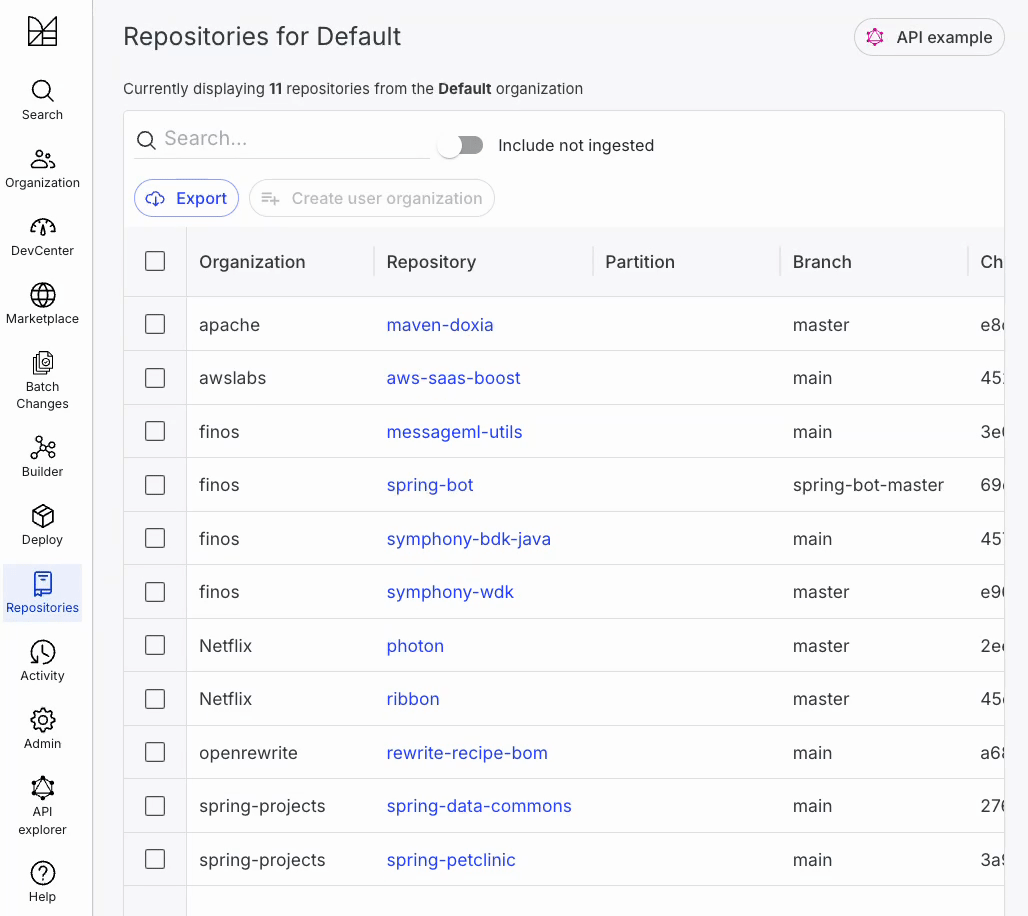Open the photon repository link
The width and height of the screenshot is (1028, 916).
click(x=415, y=646)
